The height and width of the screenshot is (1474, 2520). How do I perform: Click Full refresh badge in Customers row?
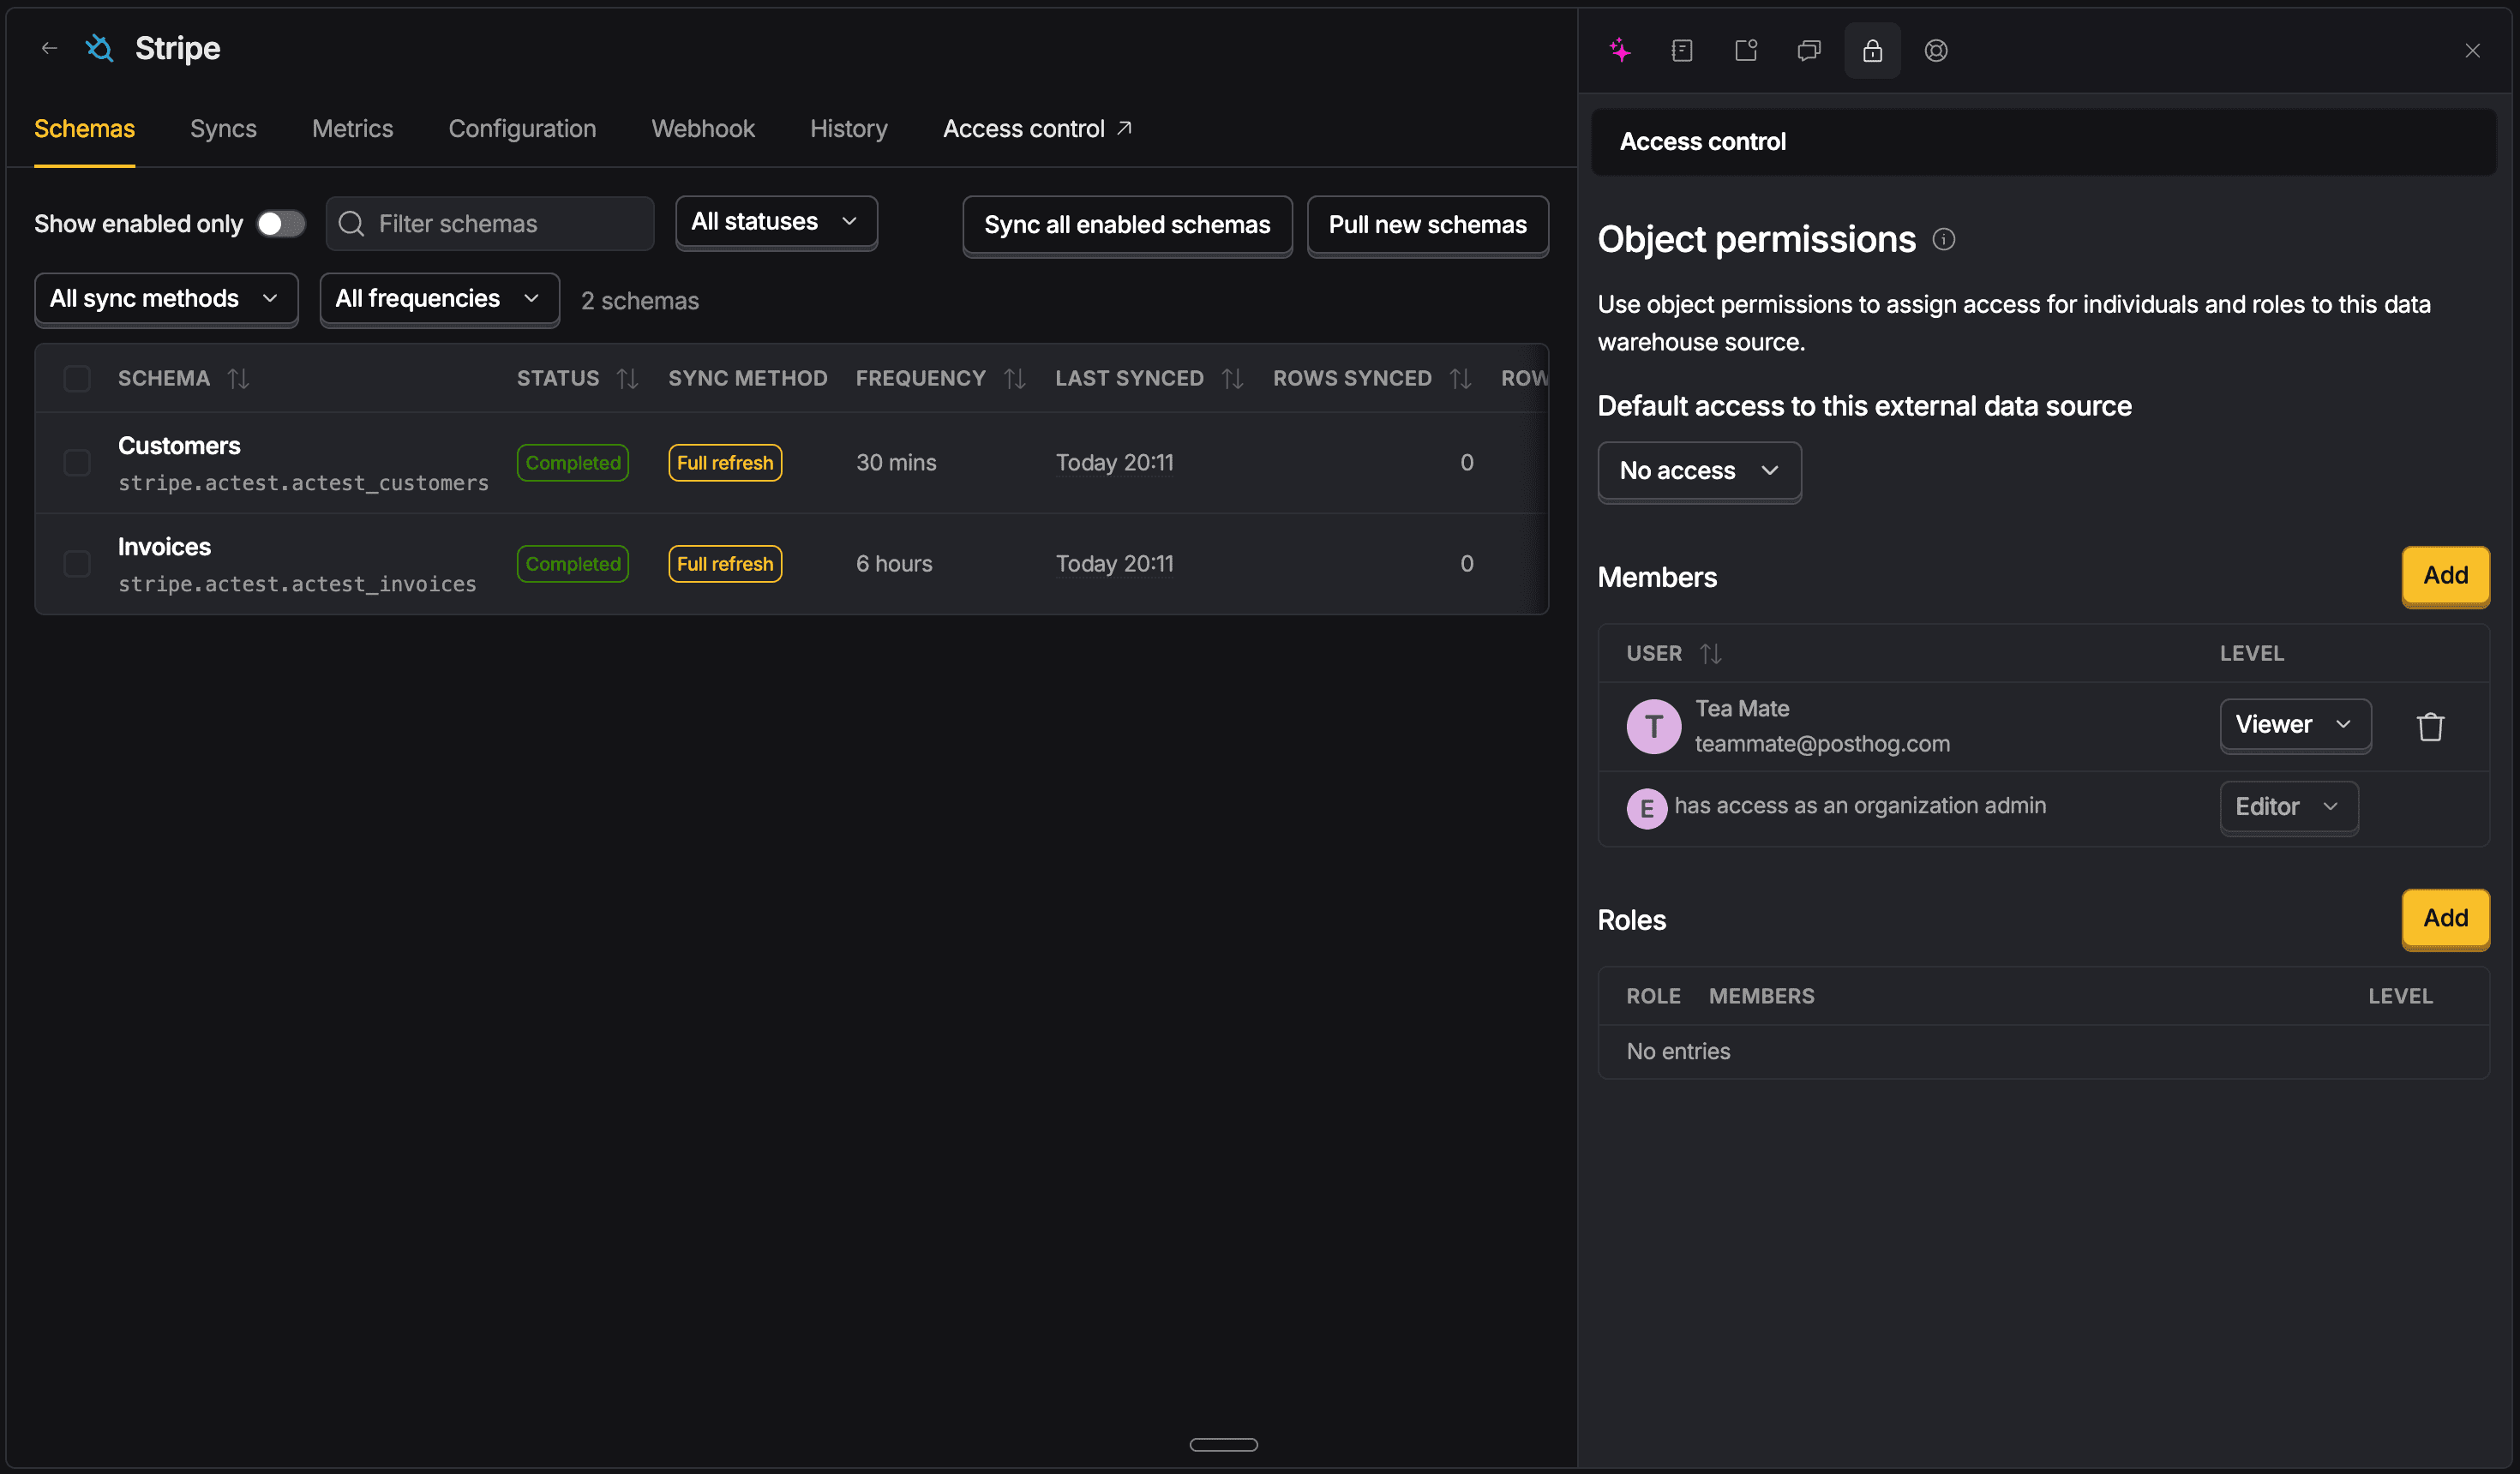coord(725,462)
